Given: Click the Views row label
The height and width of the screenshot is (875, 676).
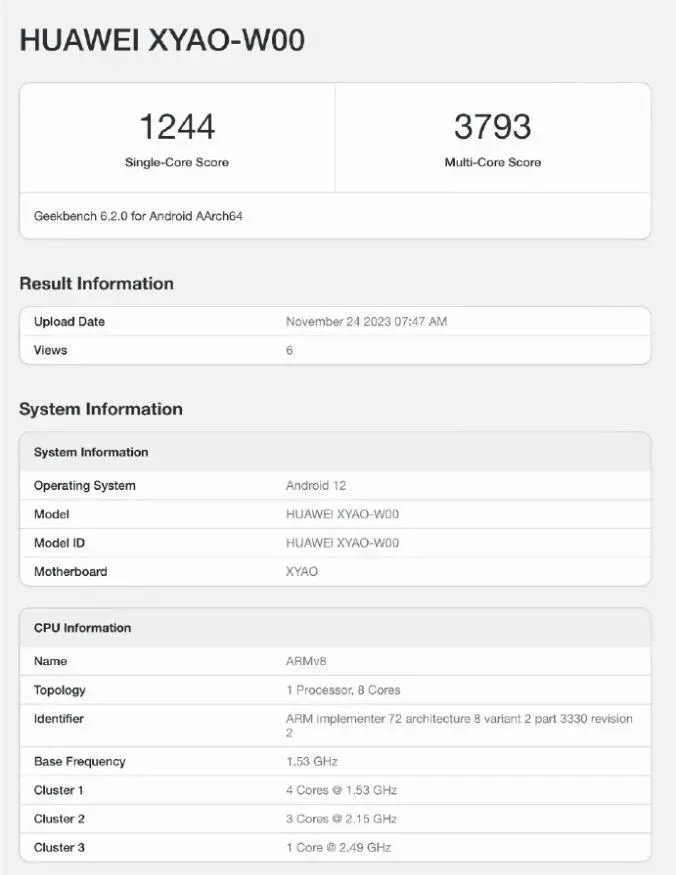Looking at the screenshot, I should 50,350.
